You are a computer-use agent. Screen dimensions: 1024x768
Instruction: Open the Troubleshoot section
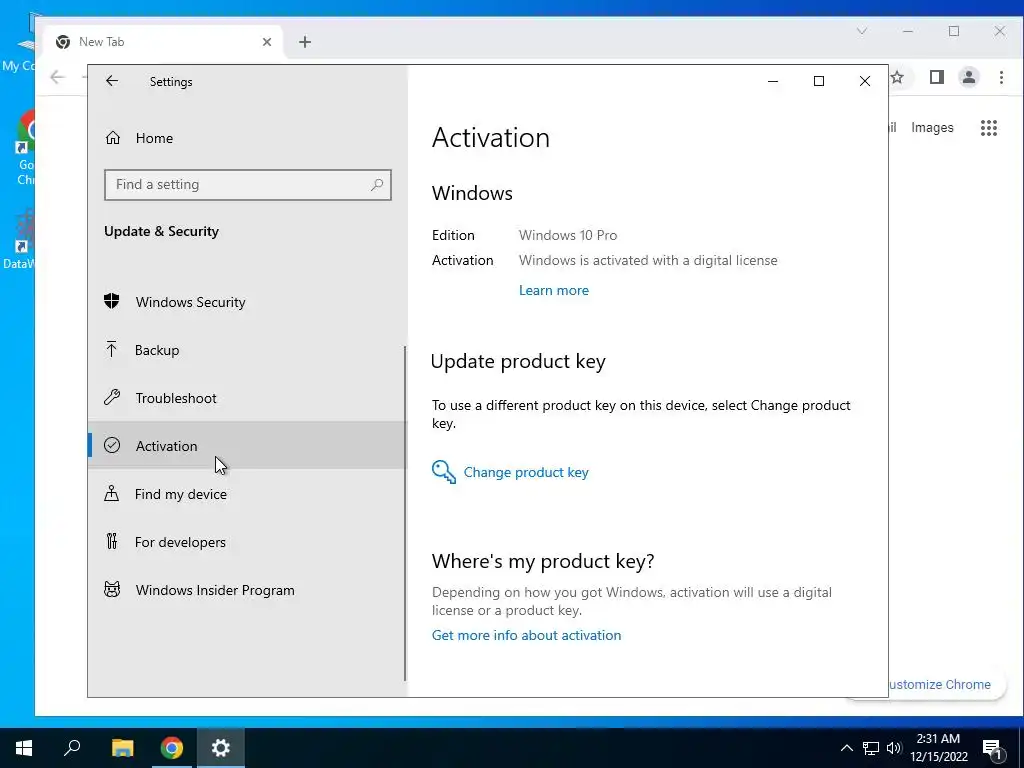tap(247, 398)
